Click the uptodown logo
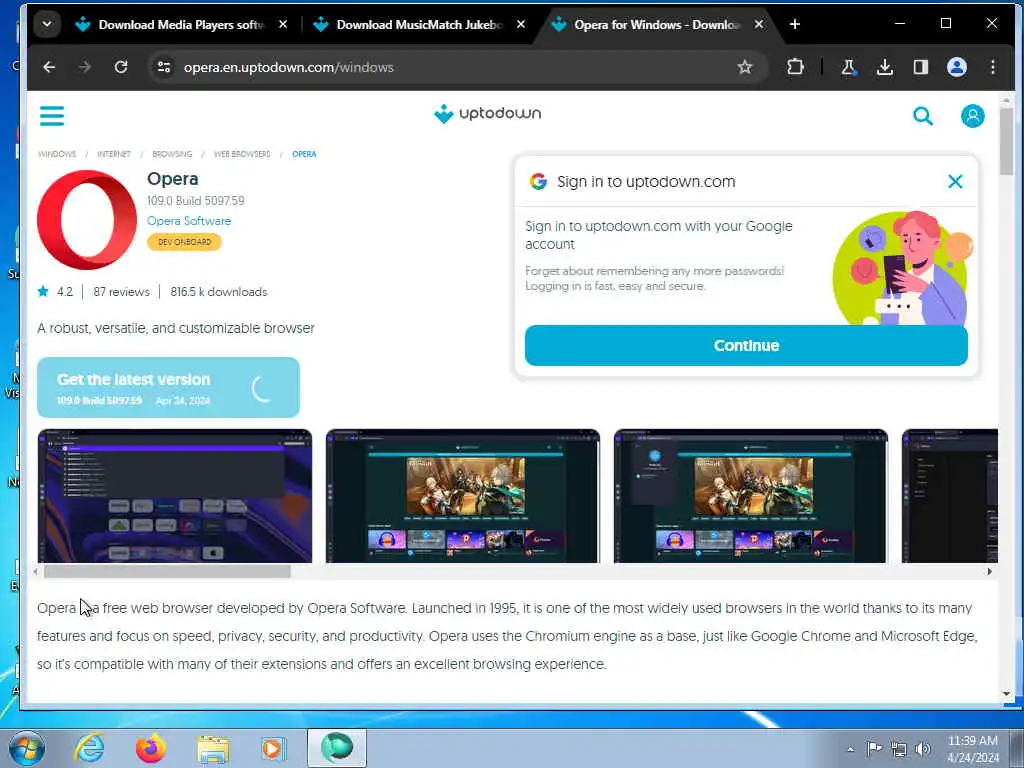The width and height of the screenshot is (1024, 768). click(x=487, y=114)
